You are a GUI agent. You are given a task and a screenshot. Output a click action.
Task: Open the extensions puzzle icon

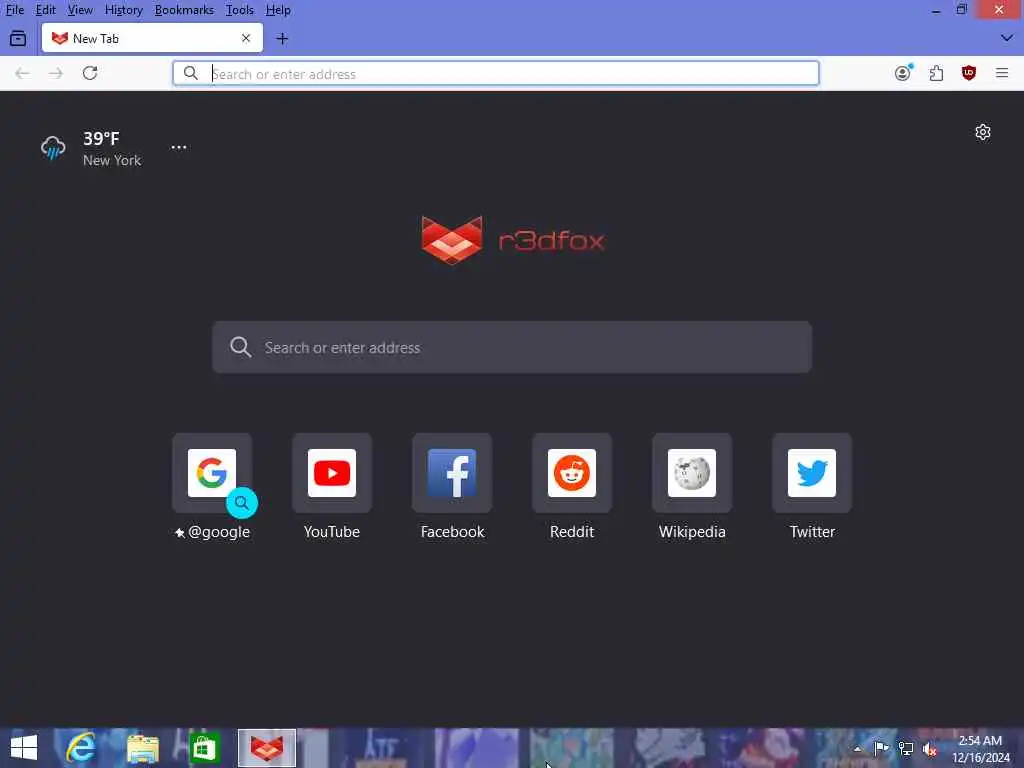(936, 73)
